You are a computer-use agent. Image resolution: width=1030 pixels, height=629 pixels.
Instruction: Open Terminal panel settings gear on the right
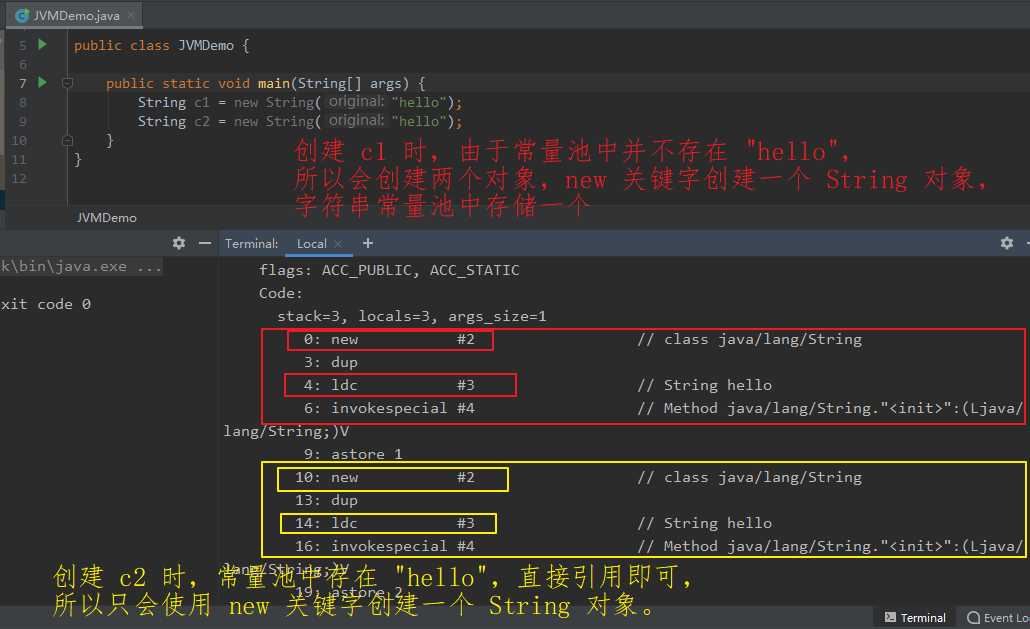pos(1006,243)
